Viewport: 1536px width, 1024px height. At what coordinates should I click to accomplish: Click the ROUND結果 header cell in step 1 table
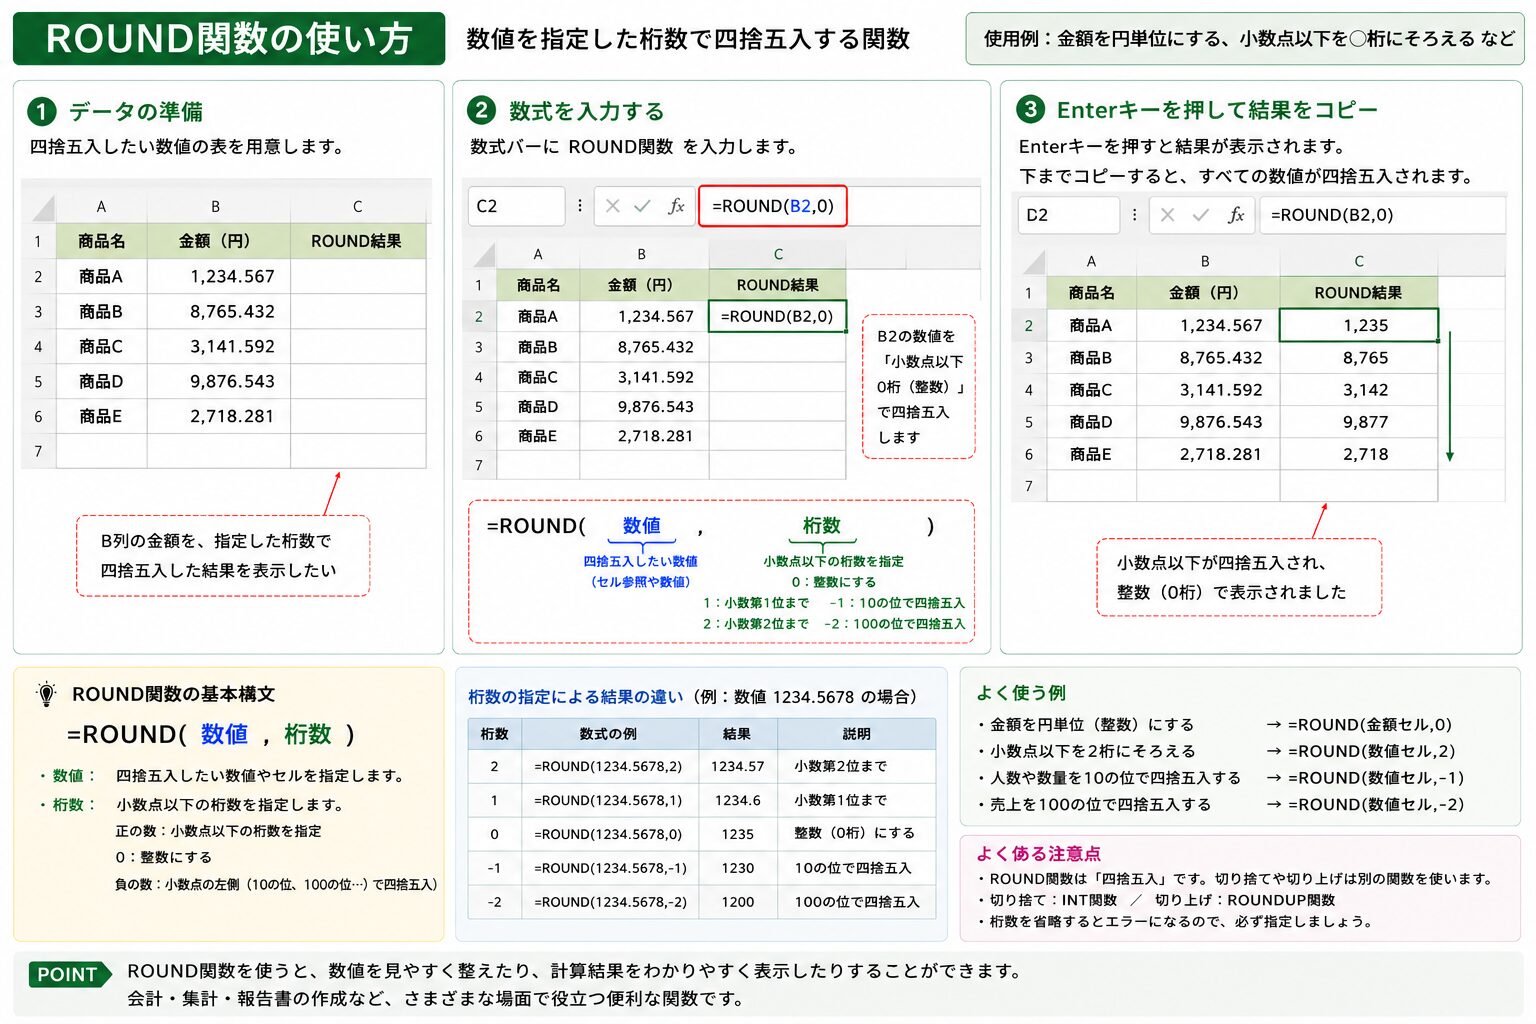357,241
